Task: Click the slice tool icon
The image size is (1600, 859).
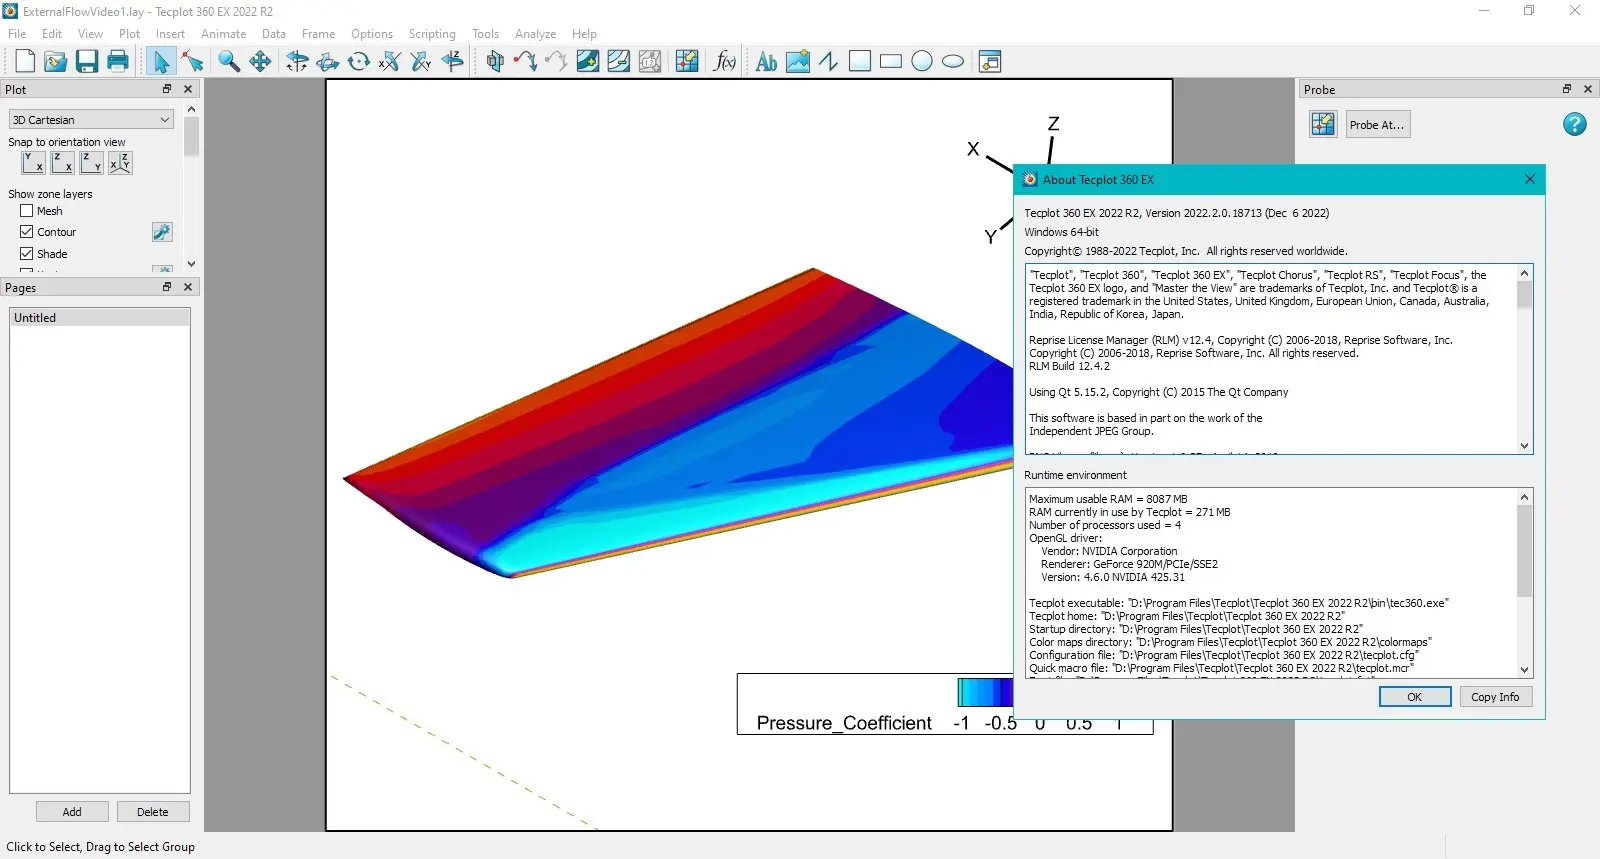Action: coord(495,62)
